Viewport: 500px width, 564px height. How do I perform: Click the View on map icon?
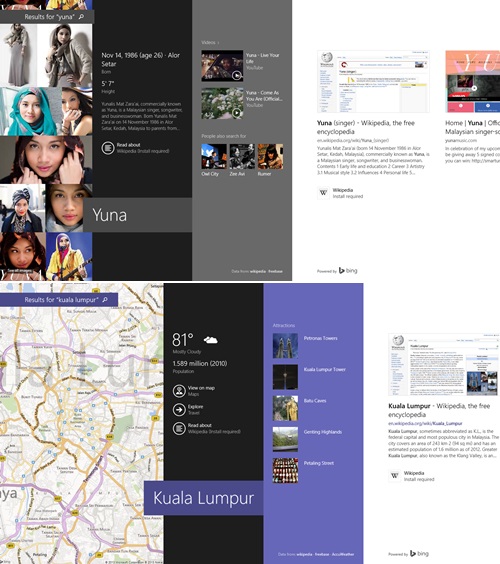pos(179,391)
